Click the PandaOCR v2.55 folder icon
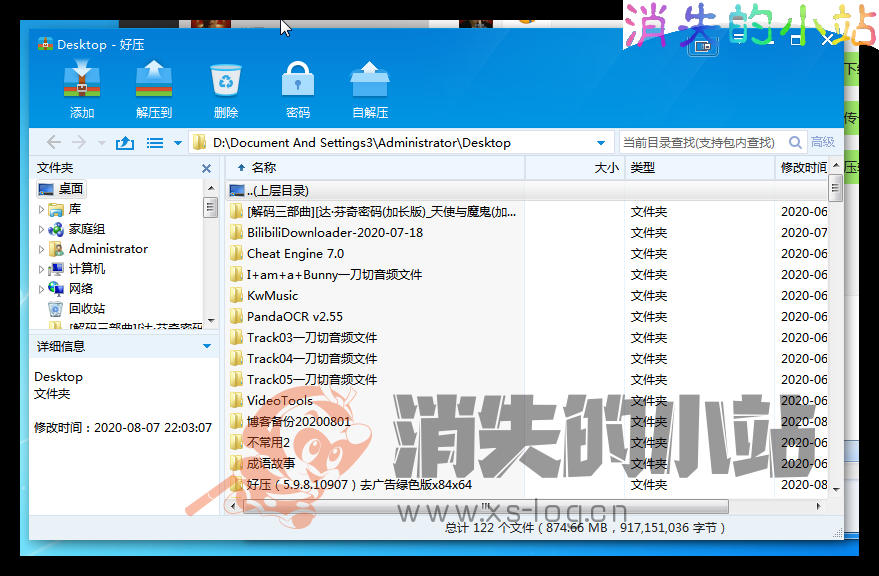This screenshot has width=879, height=576. [x=236, y=316]
